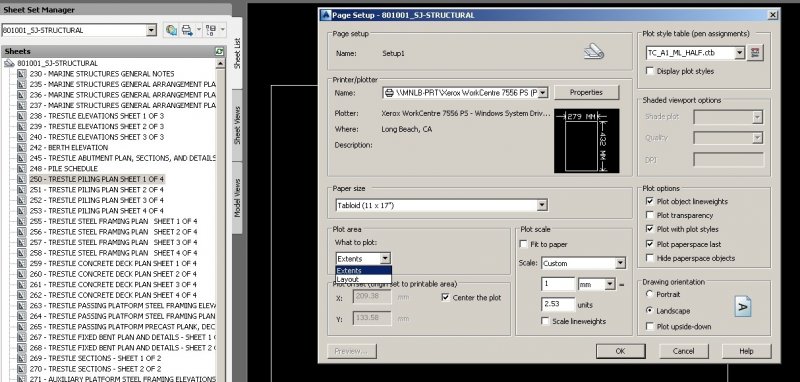This screenshot has height=382, width=800.
Task: Switch to the Sheet List tab
Action: point(237,53)
